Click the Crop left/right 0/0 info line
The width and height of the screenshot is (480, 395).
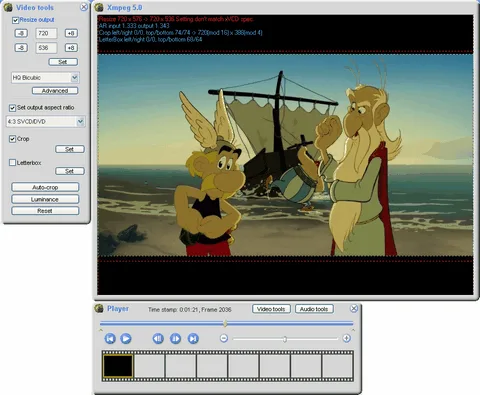(180, 33)
